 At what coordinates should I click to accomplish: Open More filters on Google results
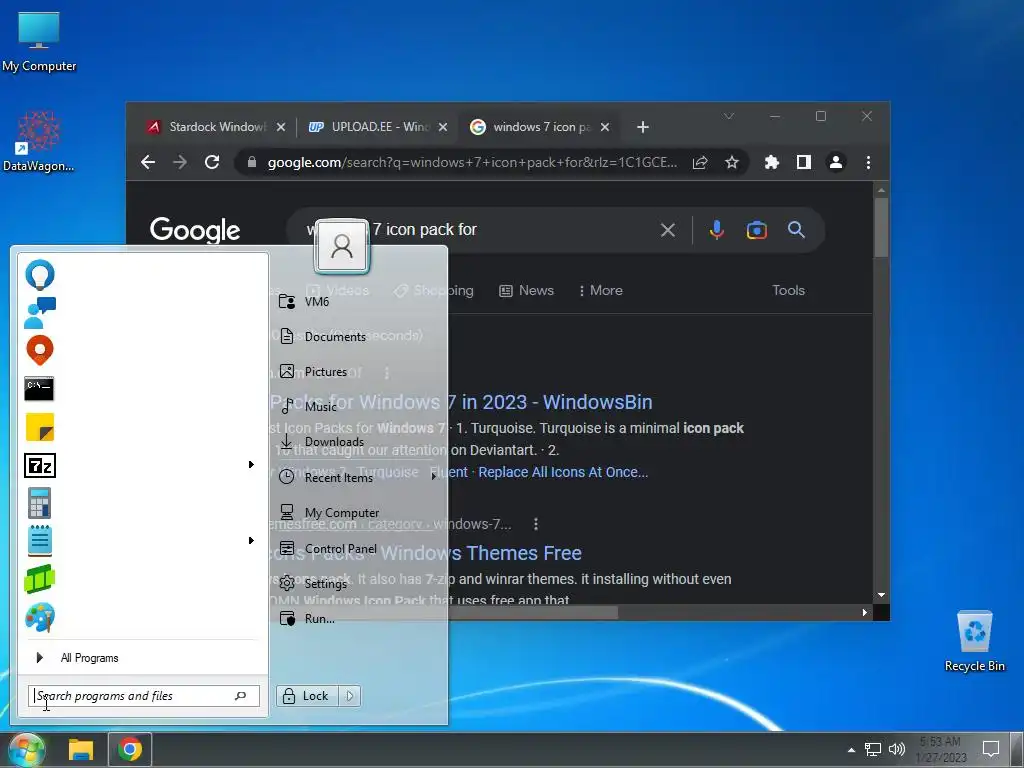(600, 291)
